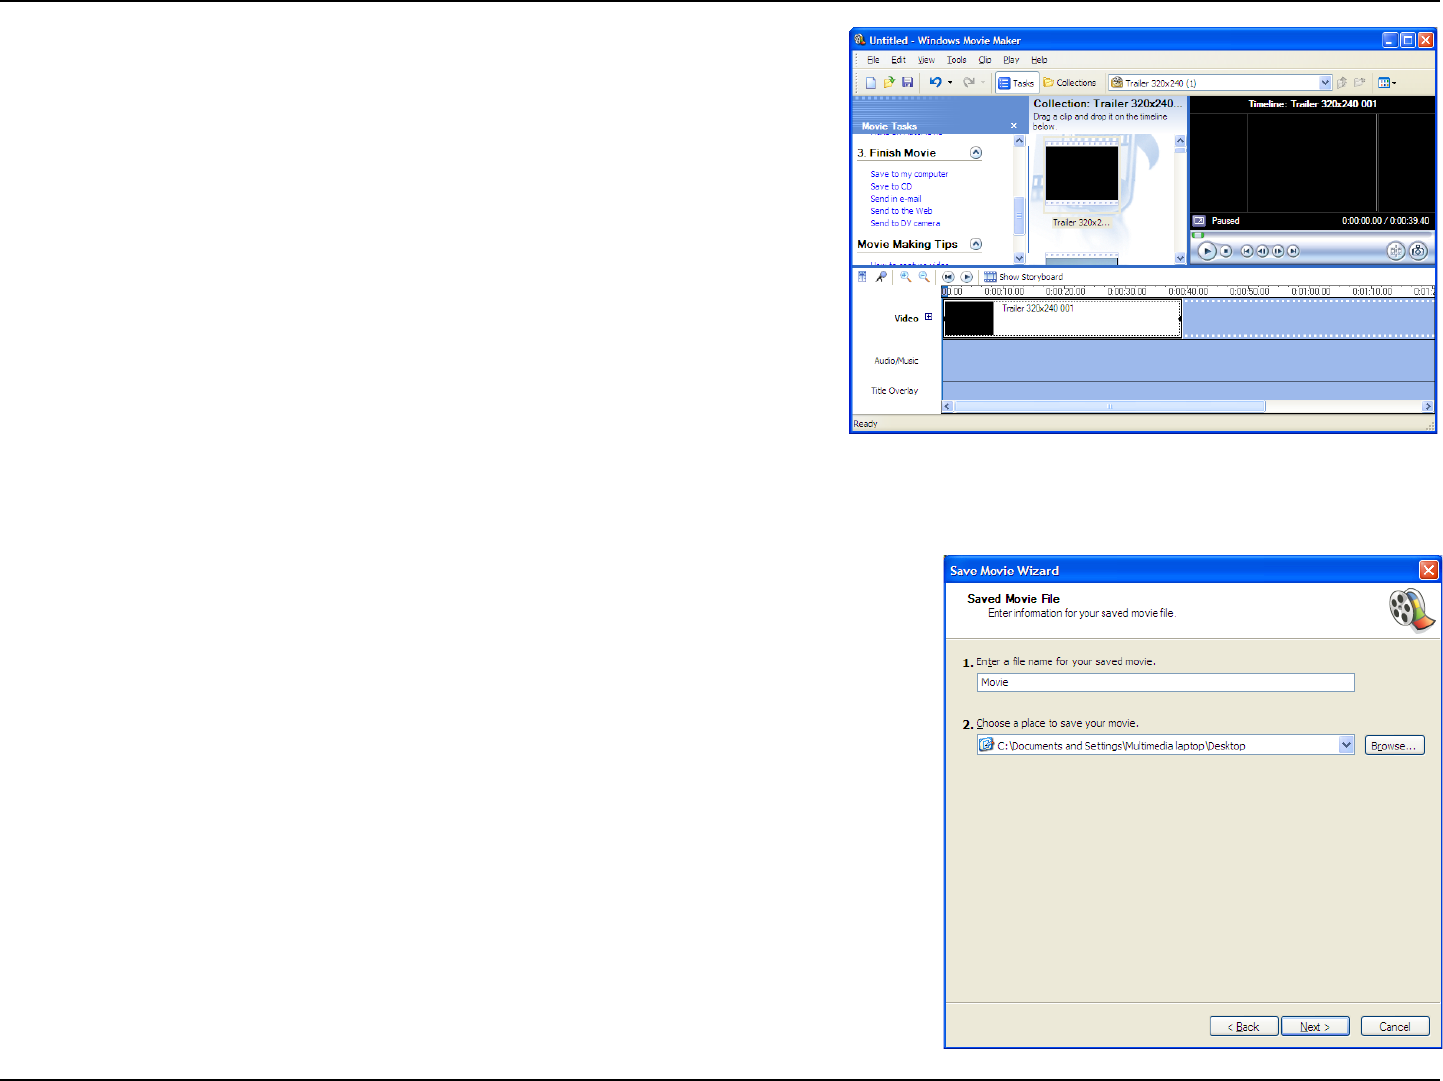1443x1081 pixels.
Task: Open the Redo history dropdown arrow
Action: (x=983, y=83)
